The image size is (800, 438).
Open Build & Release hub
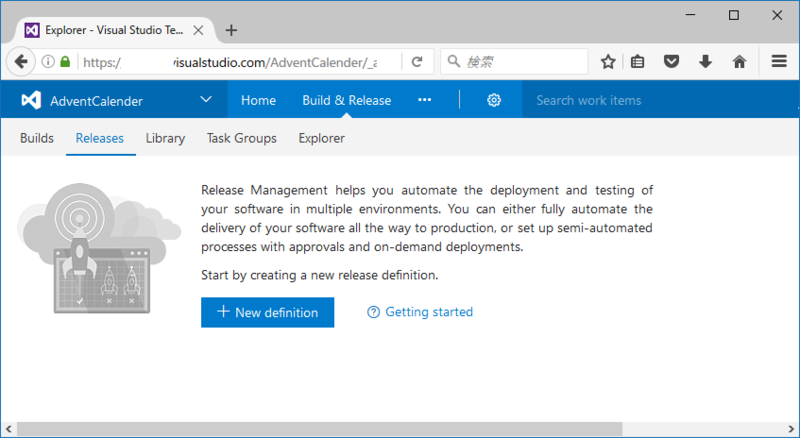tap(346, 101)
